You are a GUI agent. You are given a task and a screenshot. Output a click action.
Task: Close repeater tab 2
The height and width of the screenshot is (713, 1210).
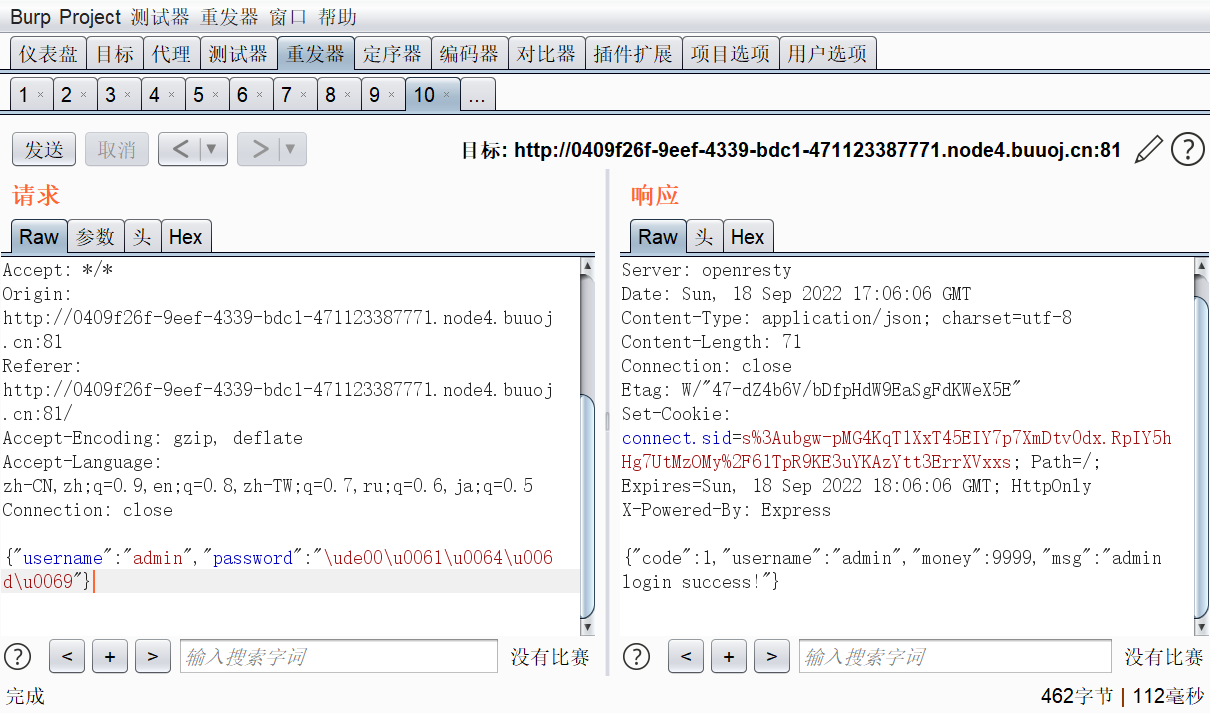click(84, 96)
